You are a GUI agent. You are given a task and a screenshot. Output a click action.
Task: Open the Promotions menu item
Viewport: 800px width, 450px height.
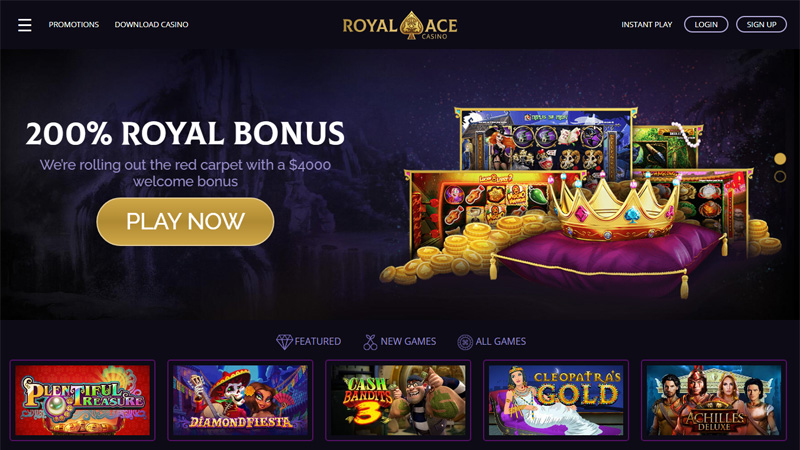pos(73,24)
